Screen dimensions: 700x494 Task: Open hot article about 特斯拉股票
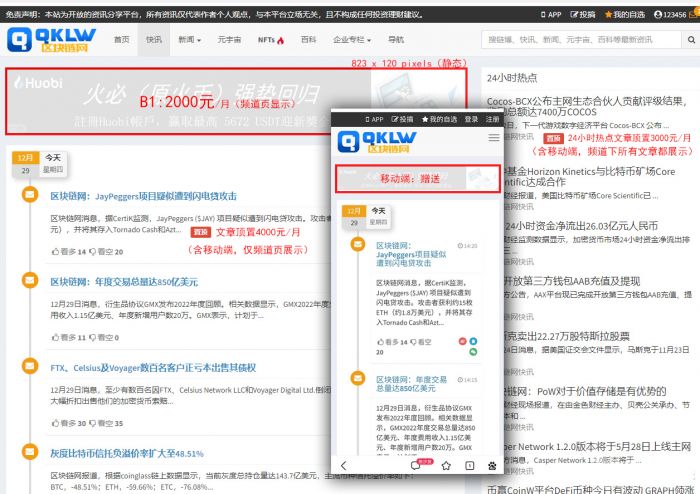click(x=567, y=336)
